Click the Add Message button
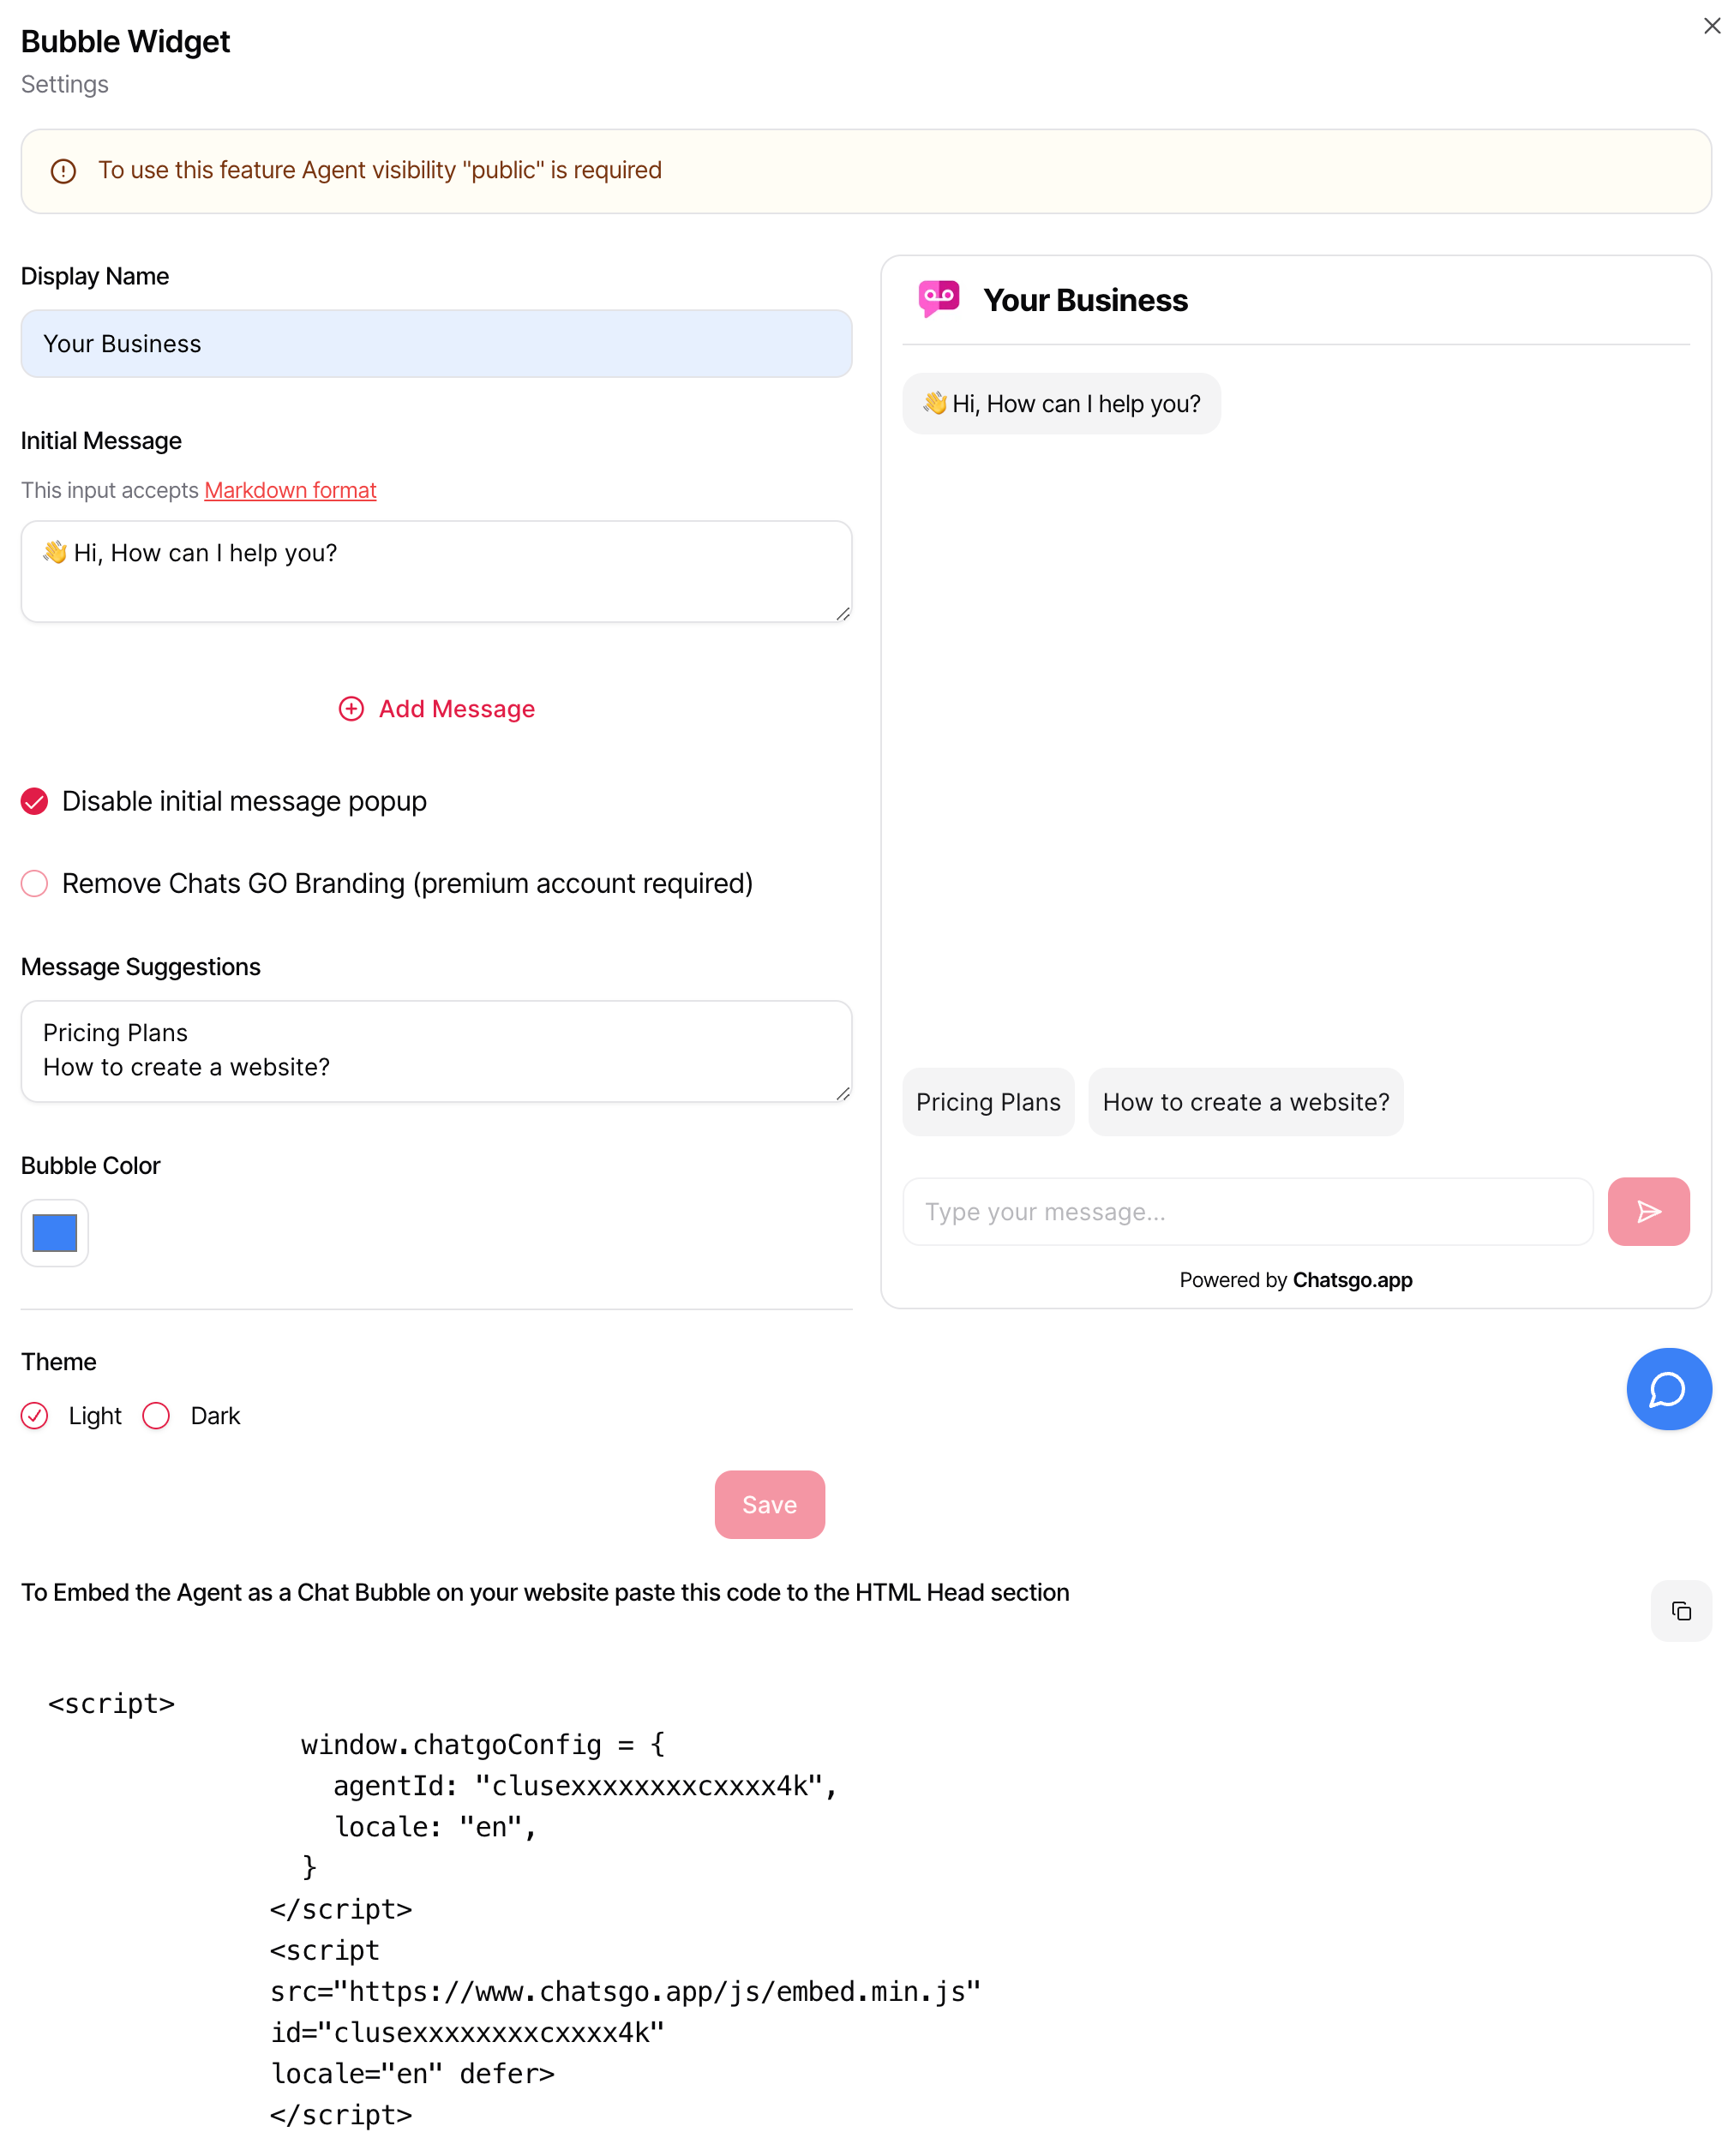 click(436, 709)
